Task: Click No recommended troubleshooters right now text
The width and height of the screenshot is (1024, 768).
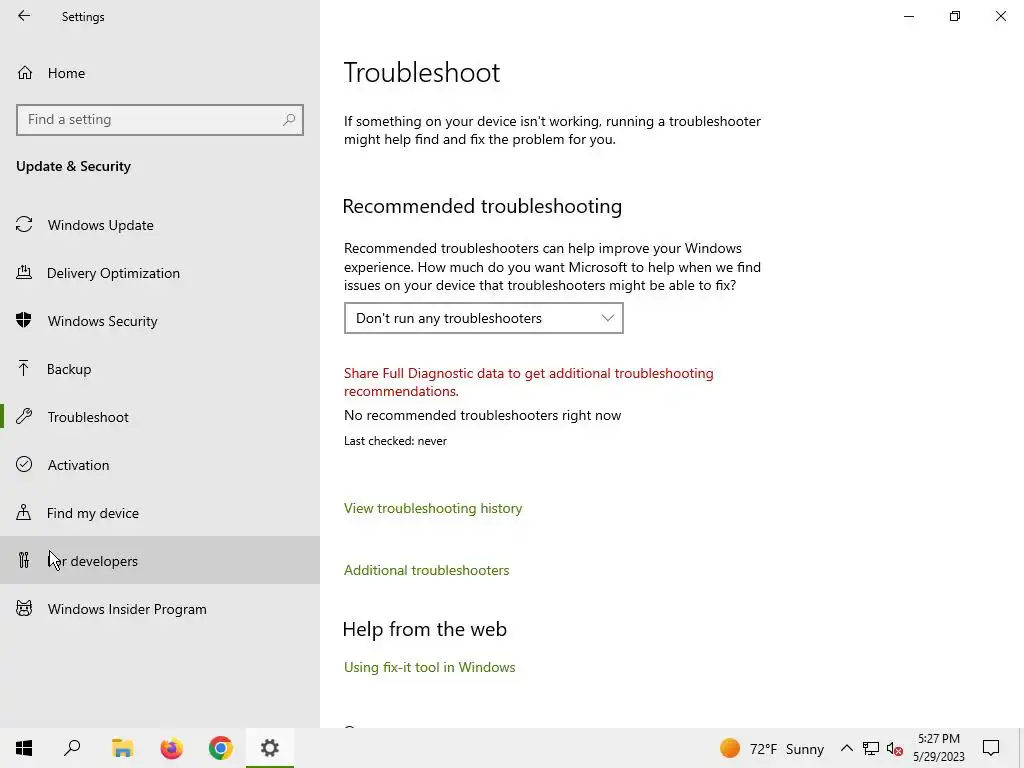Action: pyautogui.click(x=483, y=415)
